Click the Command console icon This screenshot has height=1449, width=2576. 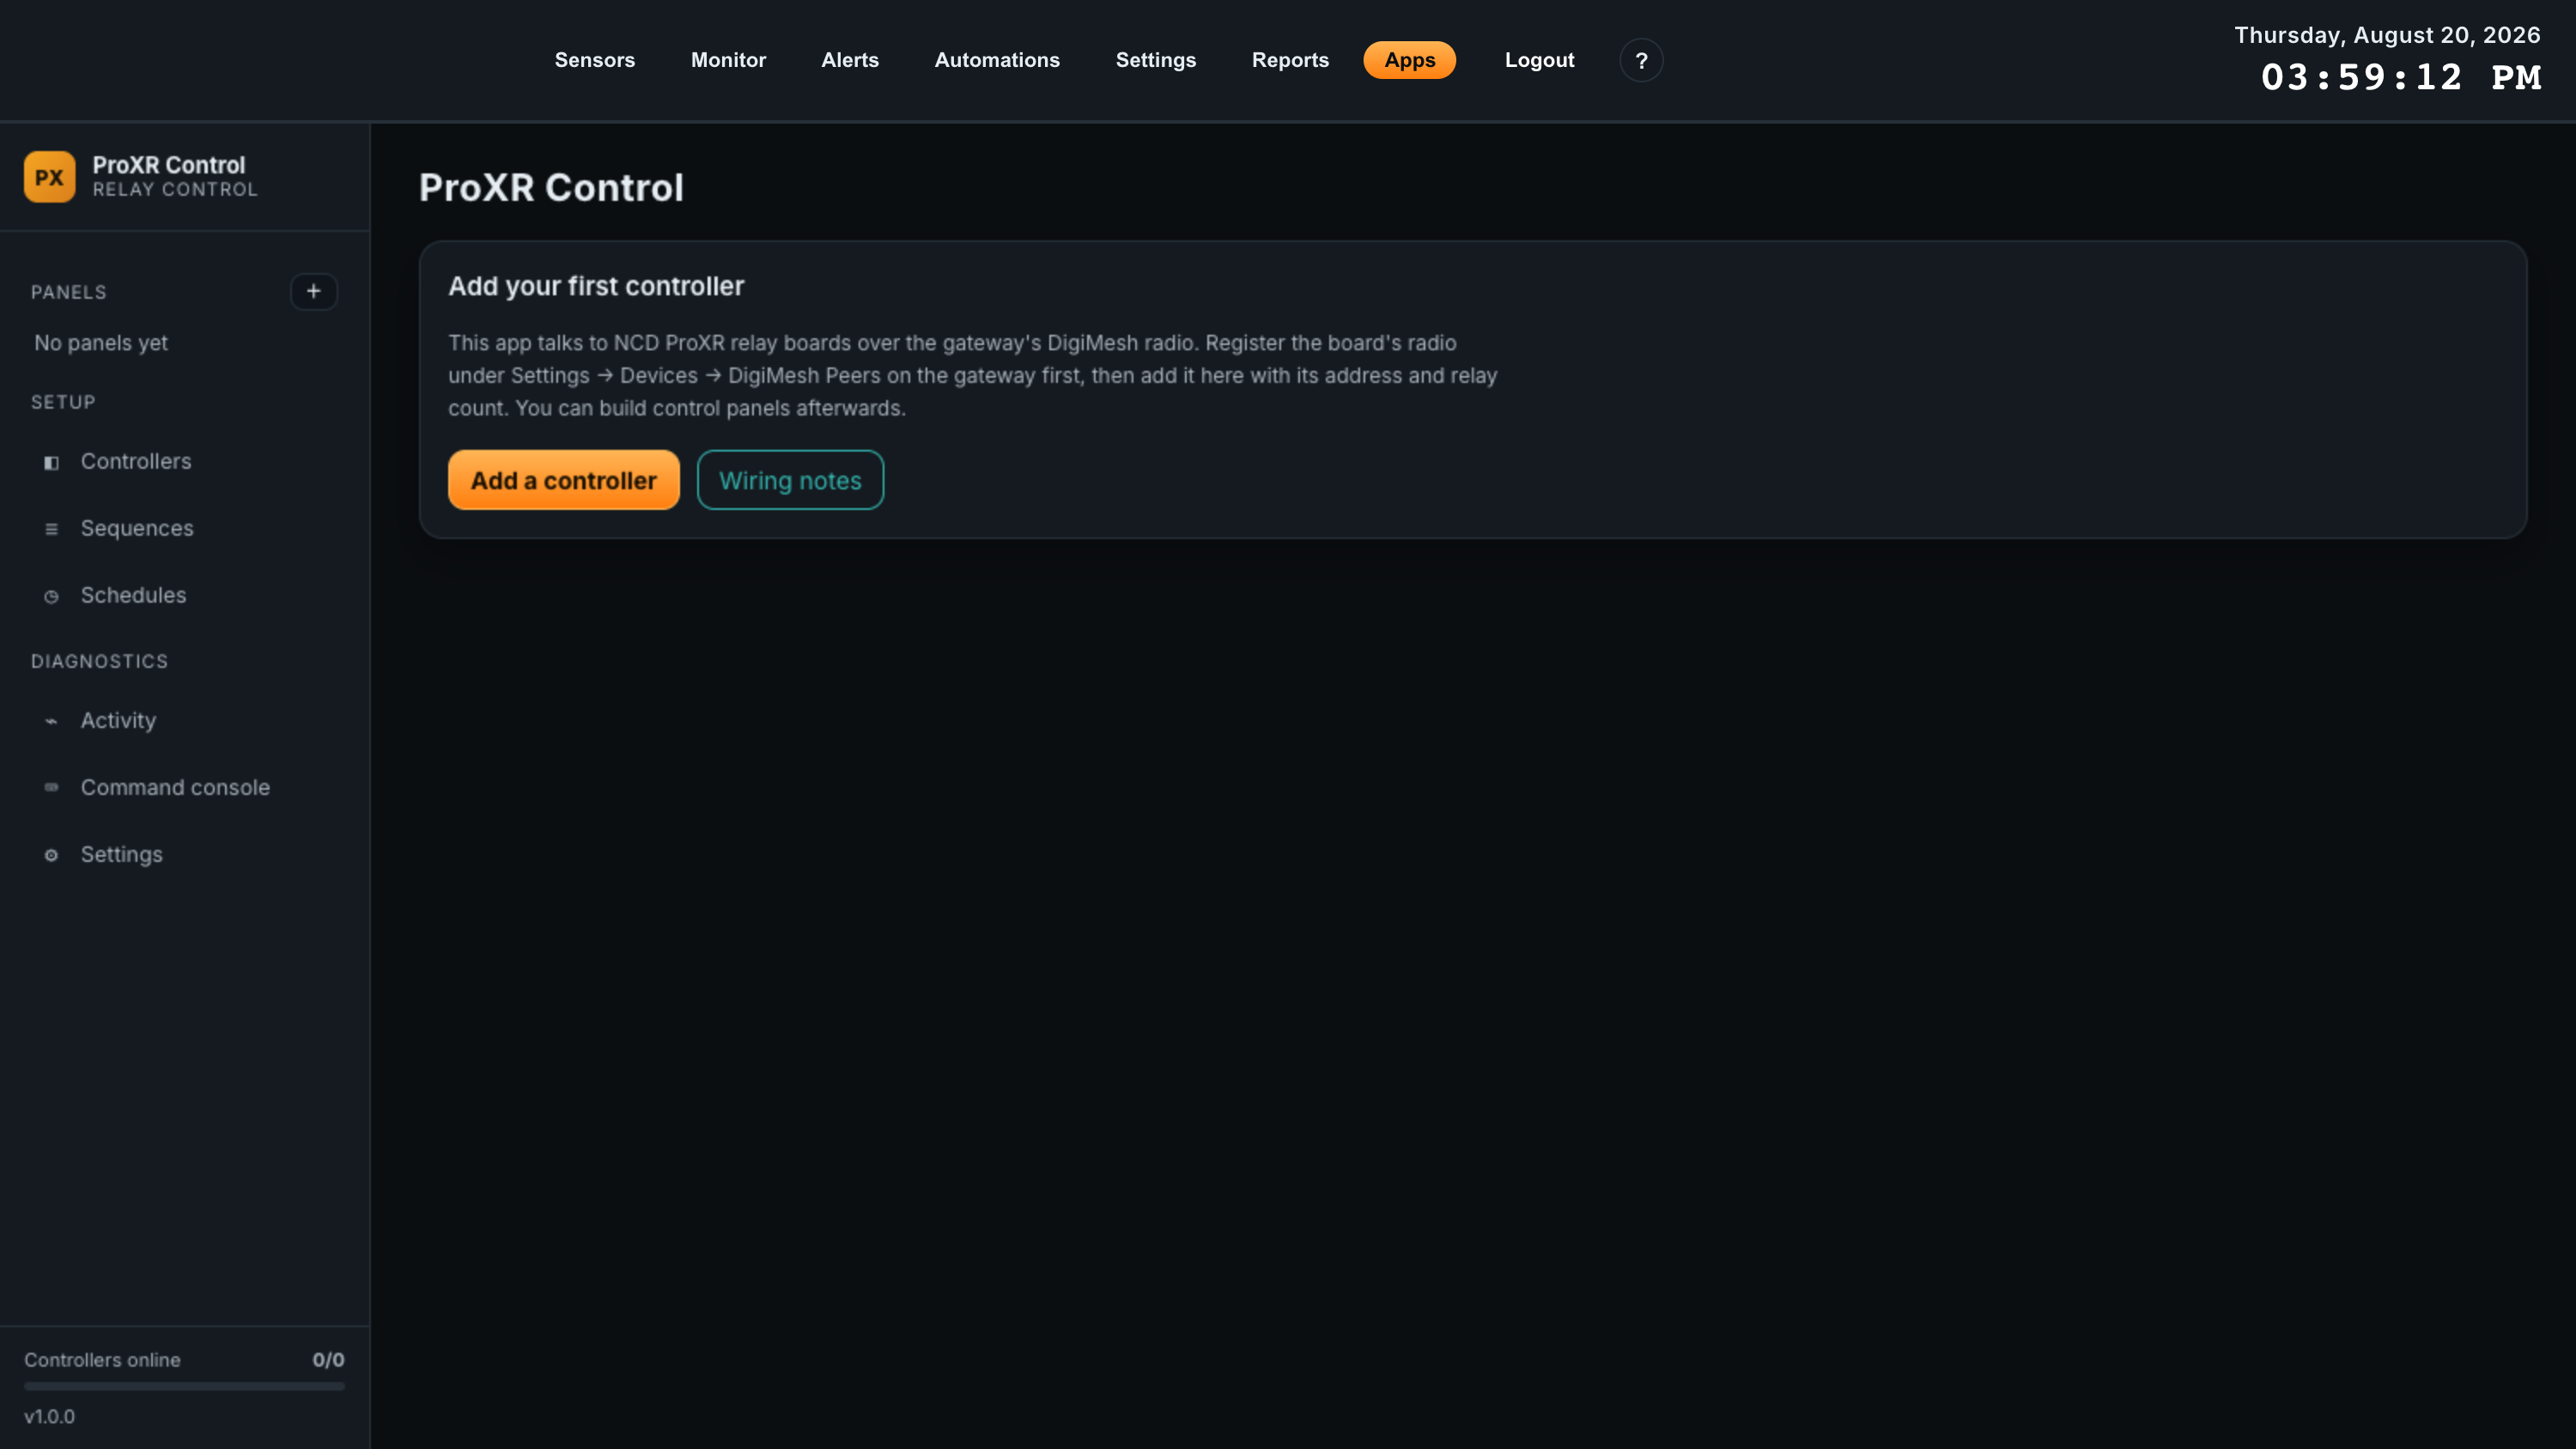[x=51, y=788]
